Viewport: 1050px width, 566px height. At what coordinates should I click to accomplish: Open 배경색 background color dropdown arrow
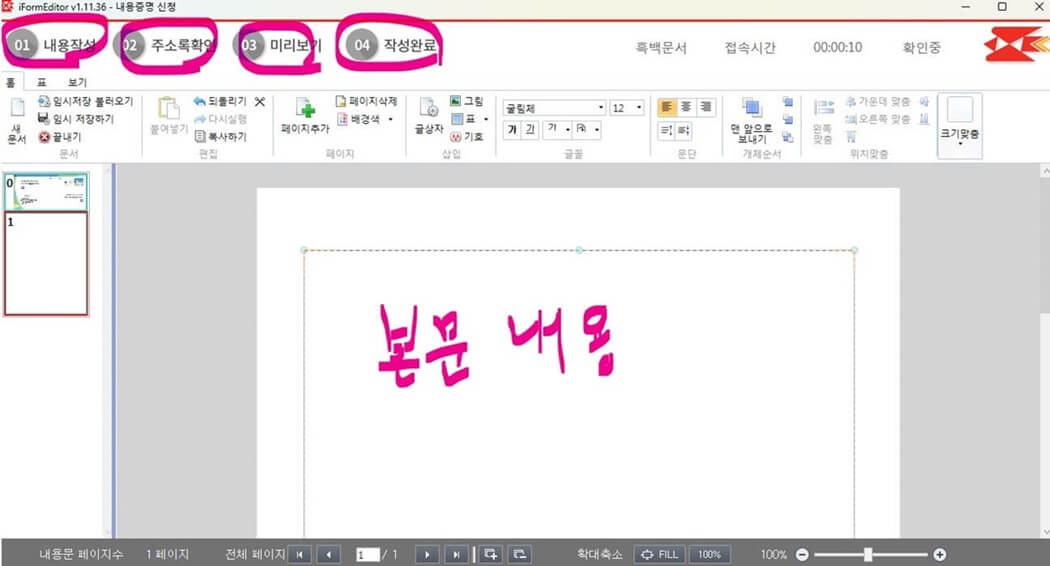pos(390,119)
